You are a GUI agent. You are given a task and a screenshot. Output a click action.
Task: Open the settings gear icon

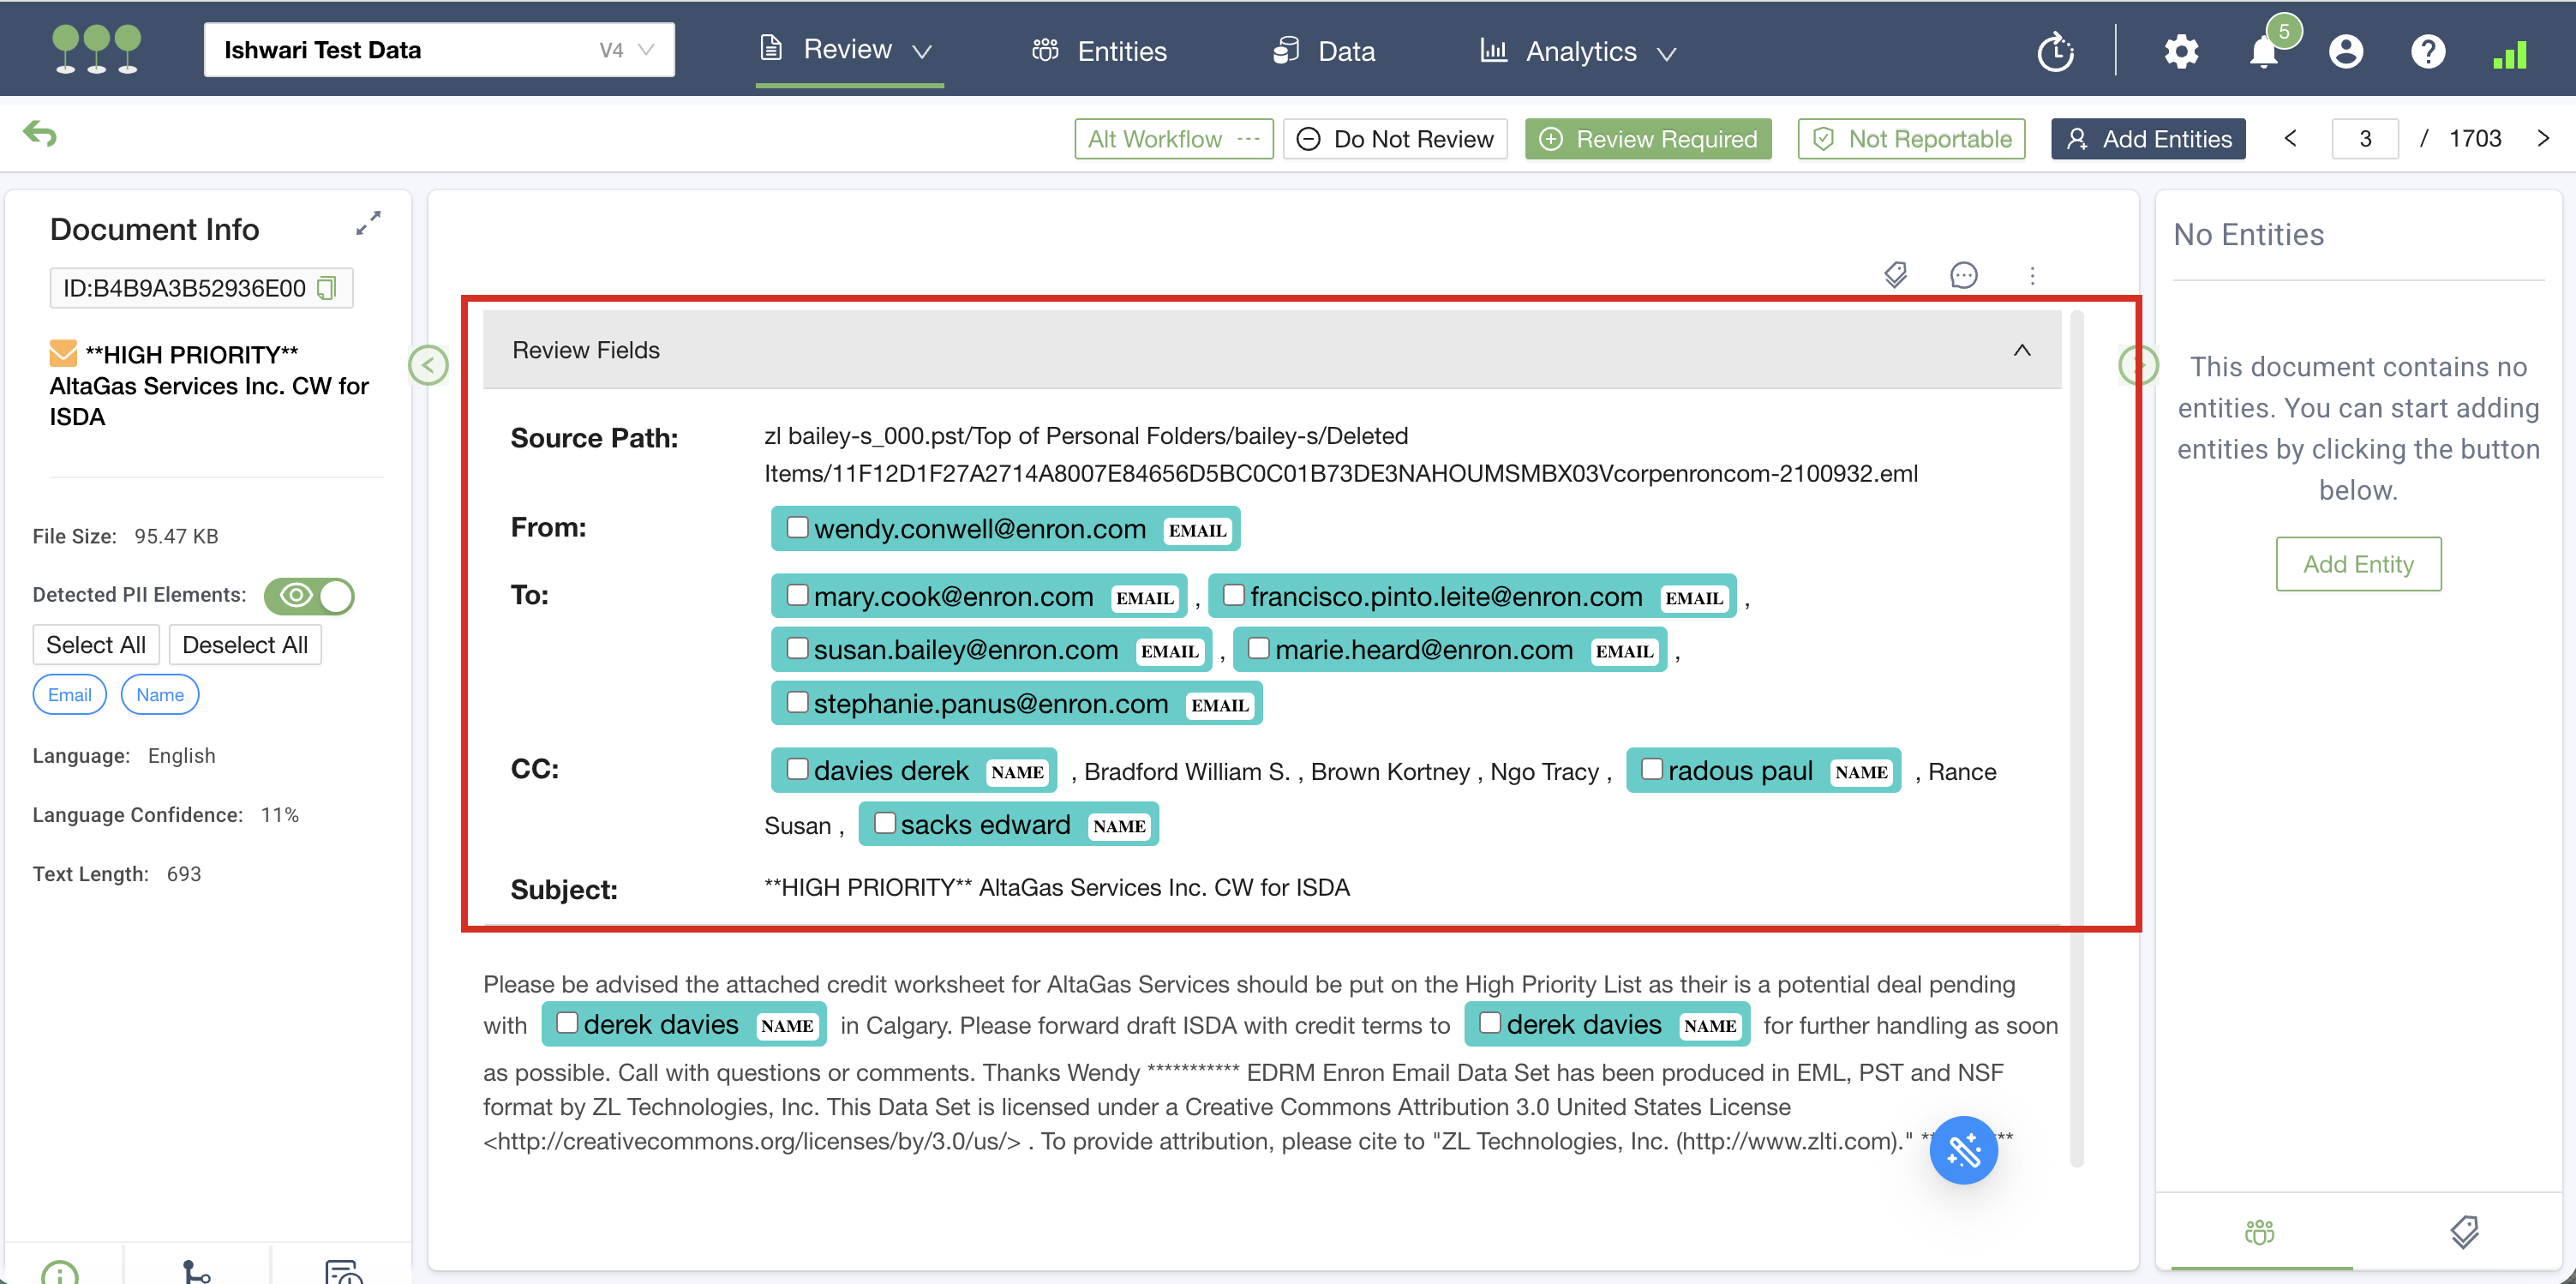[2181, 51]
